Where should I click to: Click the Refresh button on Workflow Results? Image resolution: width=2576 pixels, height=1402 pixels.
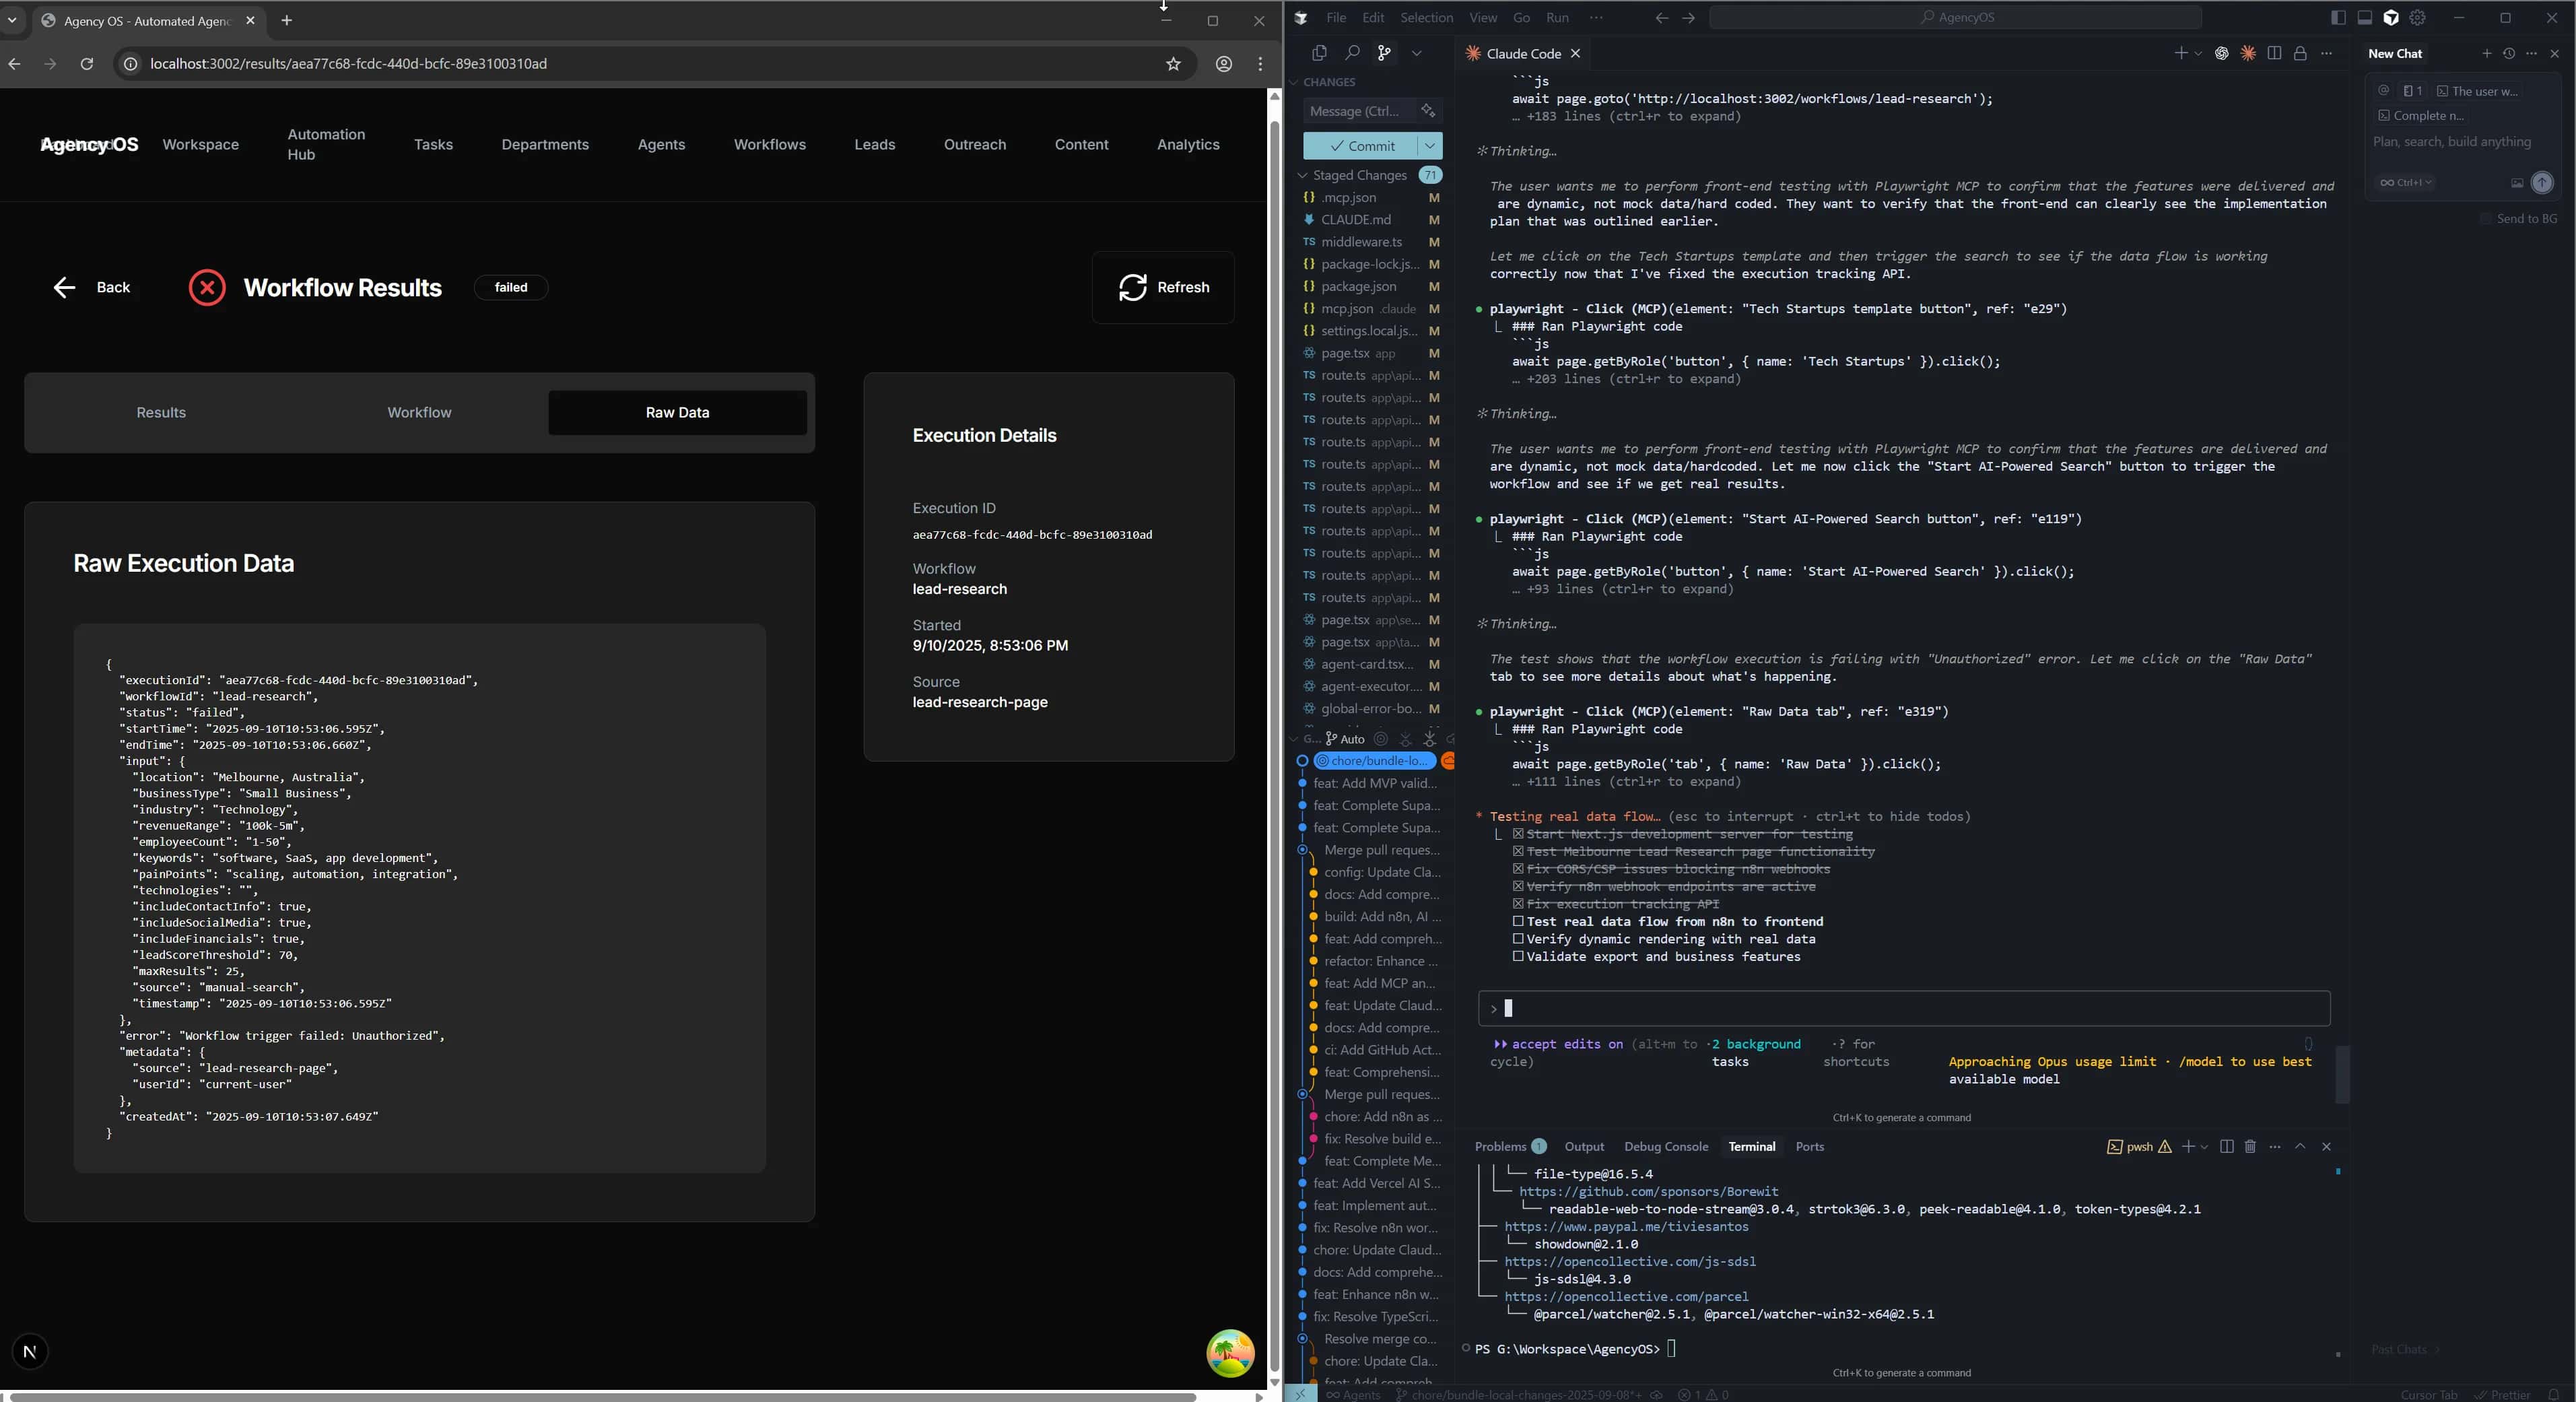1163,287
